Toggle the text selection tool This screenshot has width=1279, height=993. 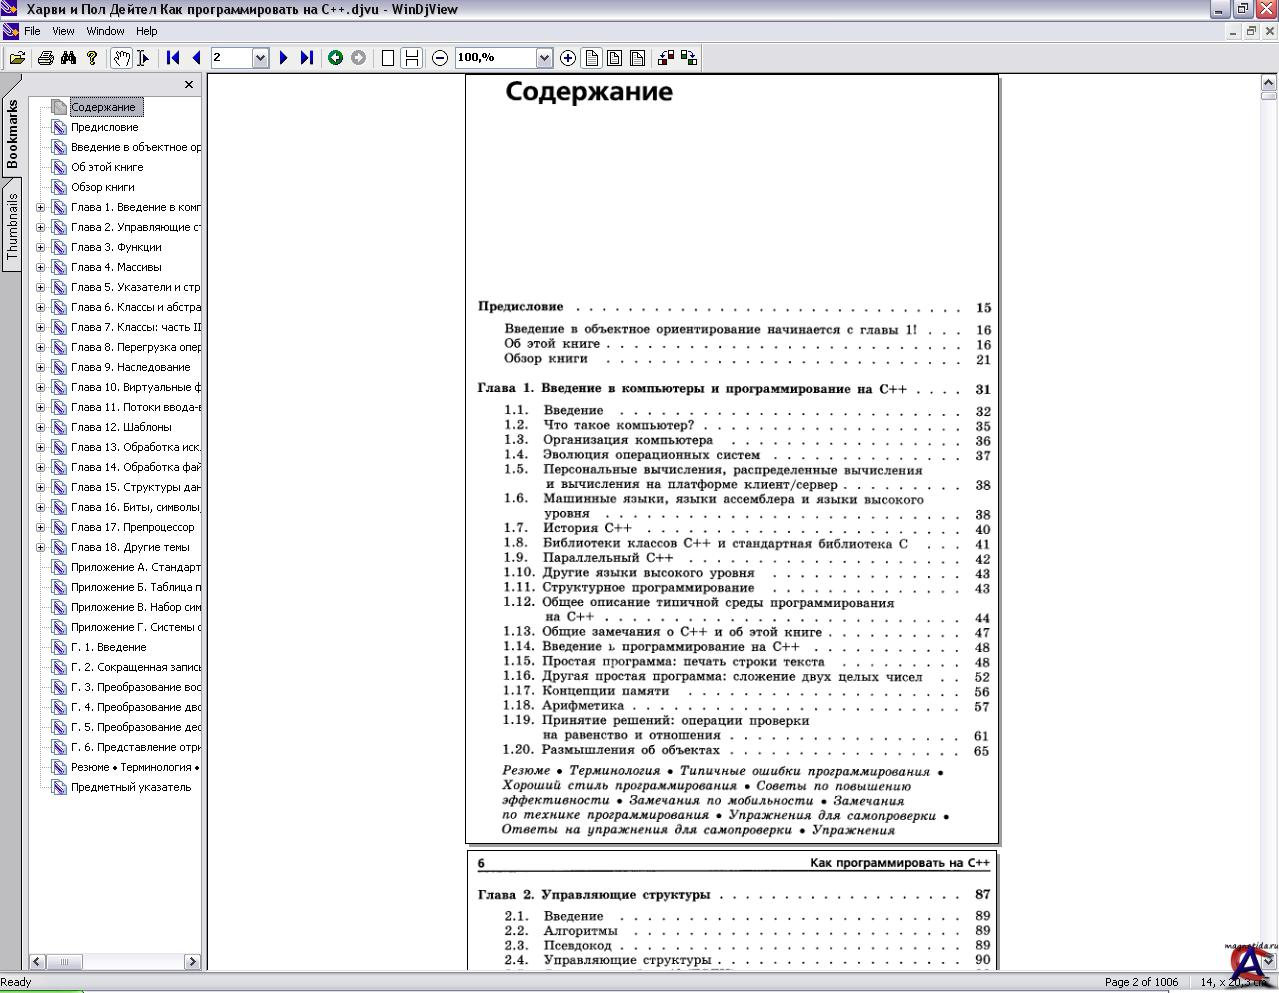pyautogui.click(x=143, y=58)
